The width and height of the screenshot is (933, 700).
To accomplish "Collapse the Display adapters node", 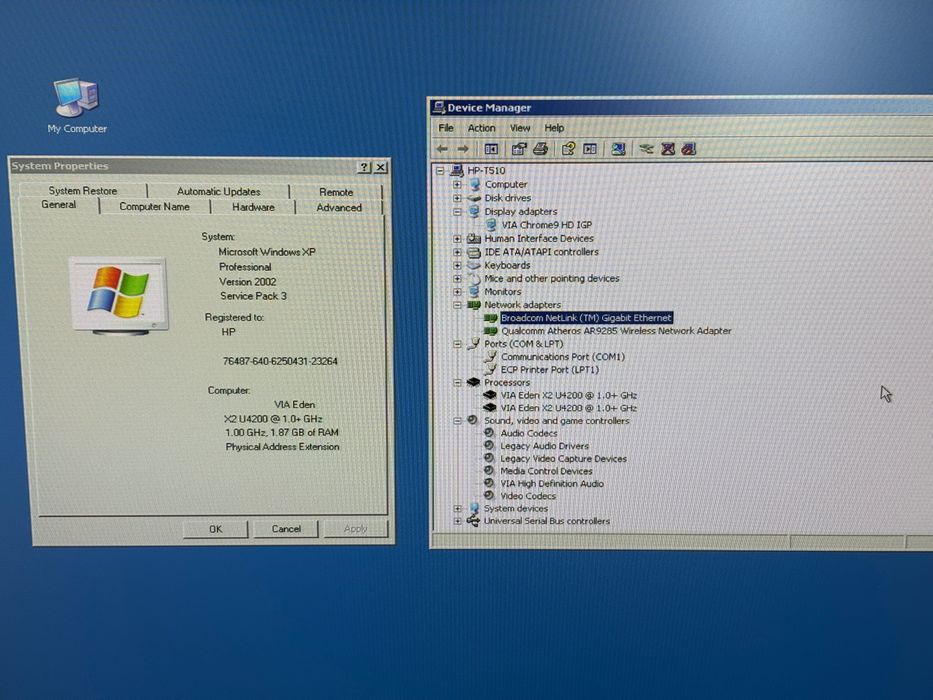I will pyautogui.click(x=457, y=211).
